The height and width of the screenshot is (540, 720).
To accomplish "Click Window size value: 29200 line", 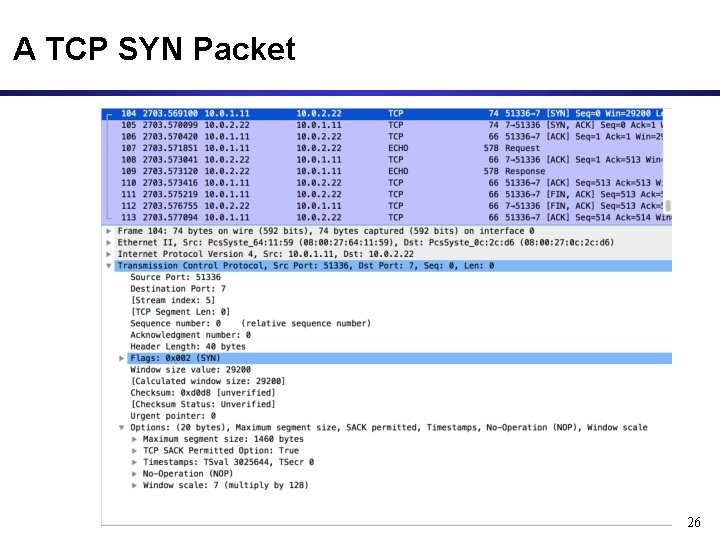I will [x=191, y=370].
